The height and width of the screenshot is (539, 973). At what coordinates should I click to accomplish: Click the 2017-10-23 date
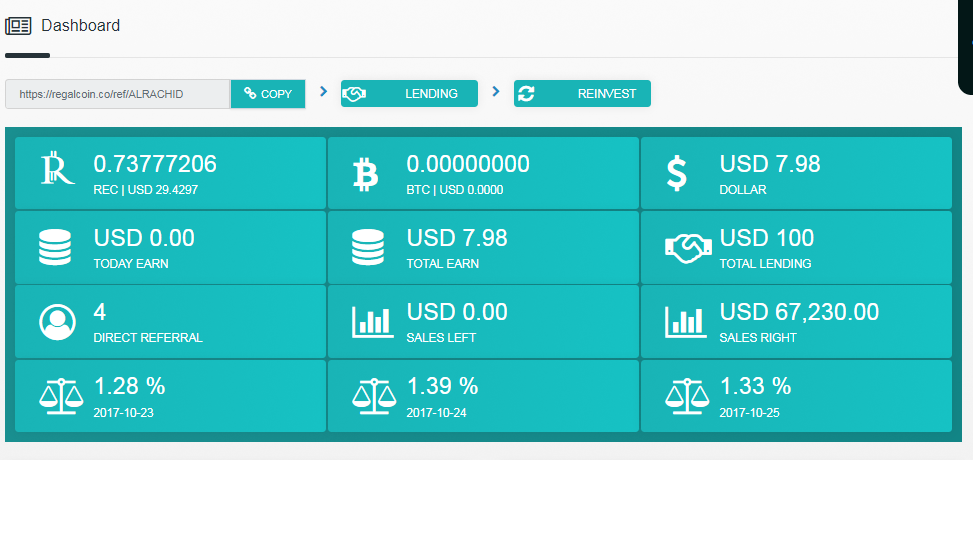123,412
